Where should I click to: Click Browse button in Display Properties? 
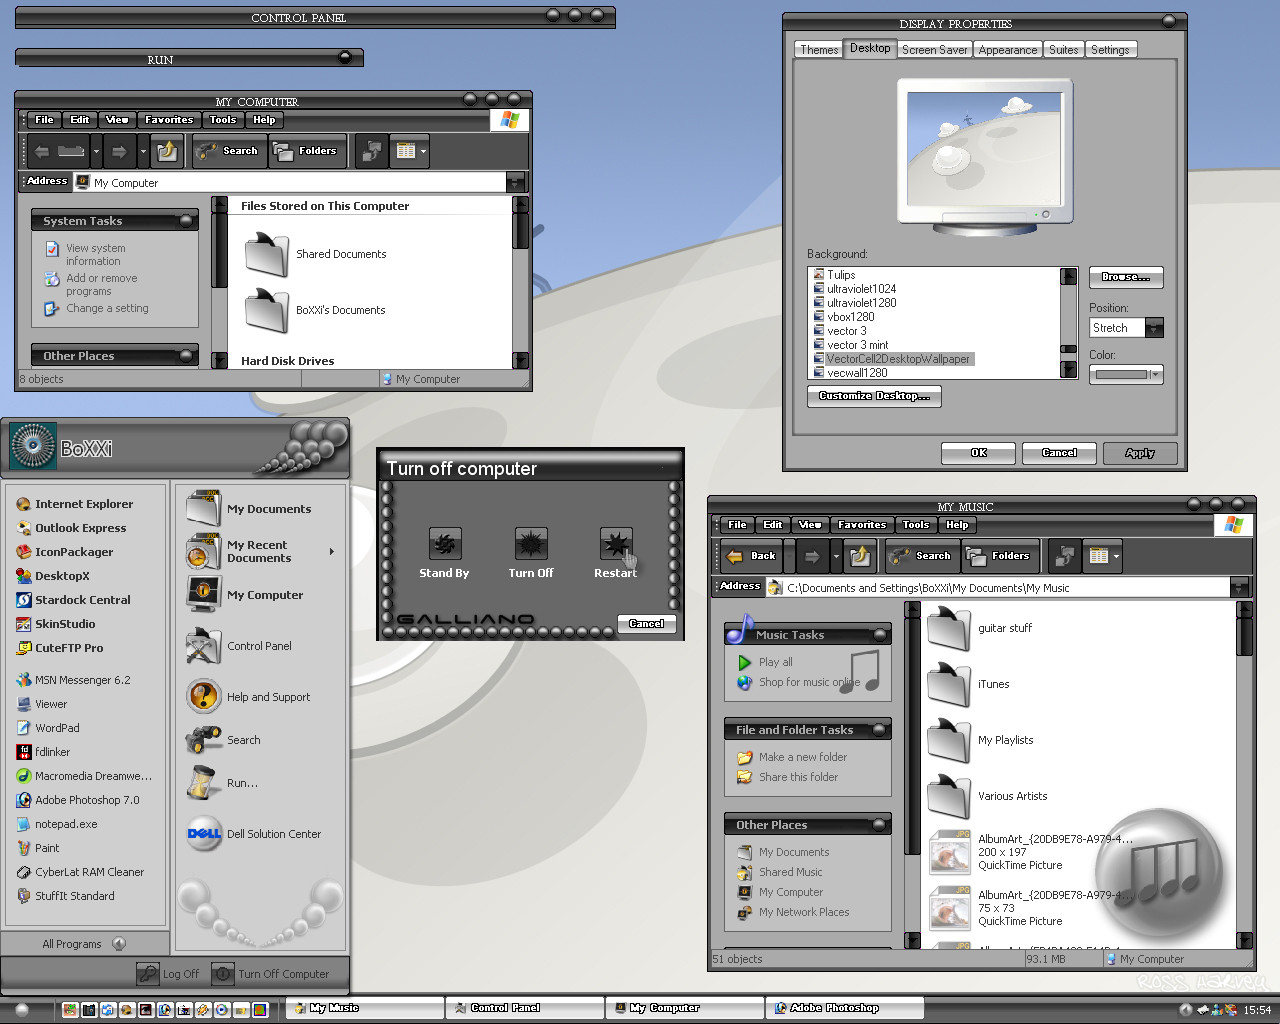[1126, 277]
